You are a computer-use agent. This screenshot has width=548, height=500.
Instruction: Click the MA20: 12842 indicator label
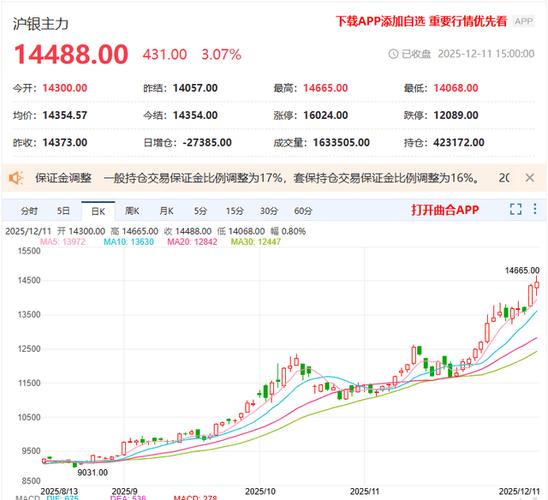192,242
